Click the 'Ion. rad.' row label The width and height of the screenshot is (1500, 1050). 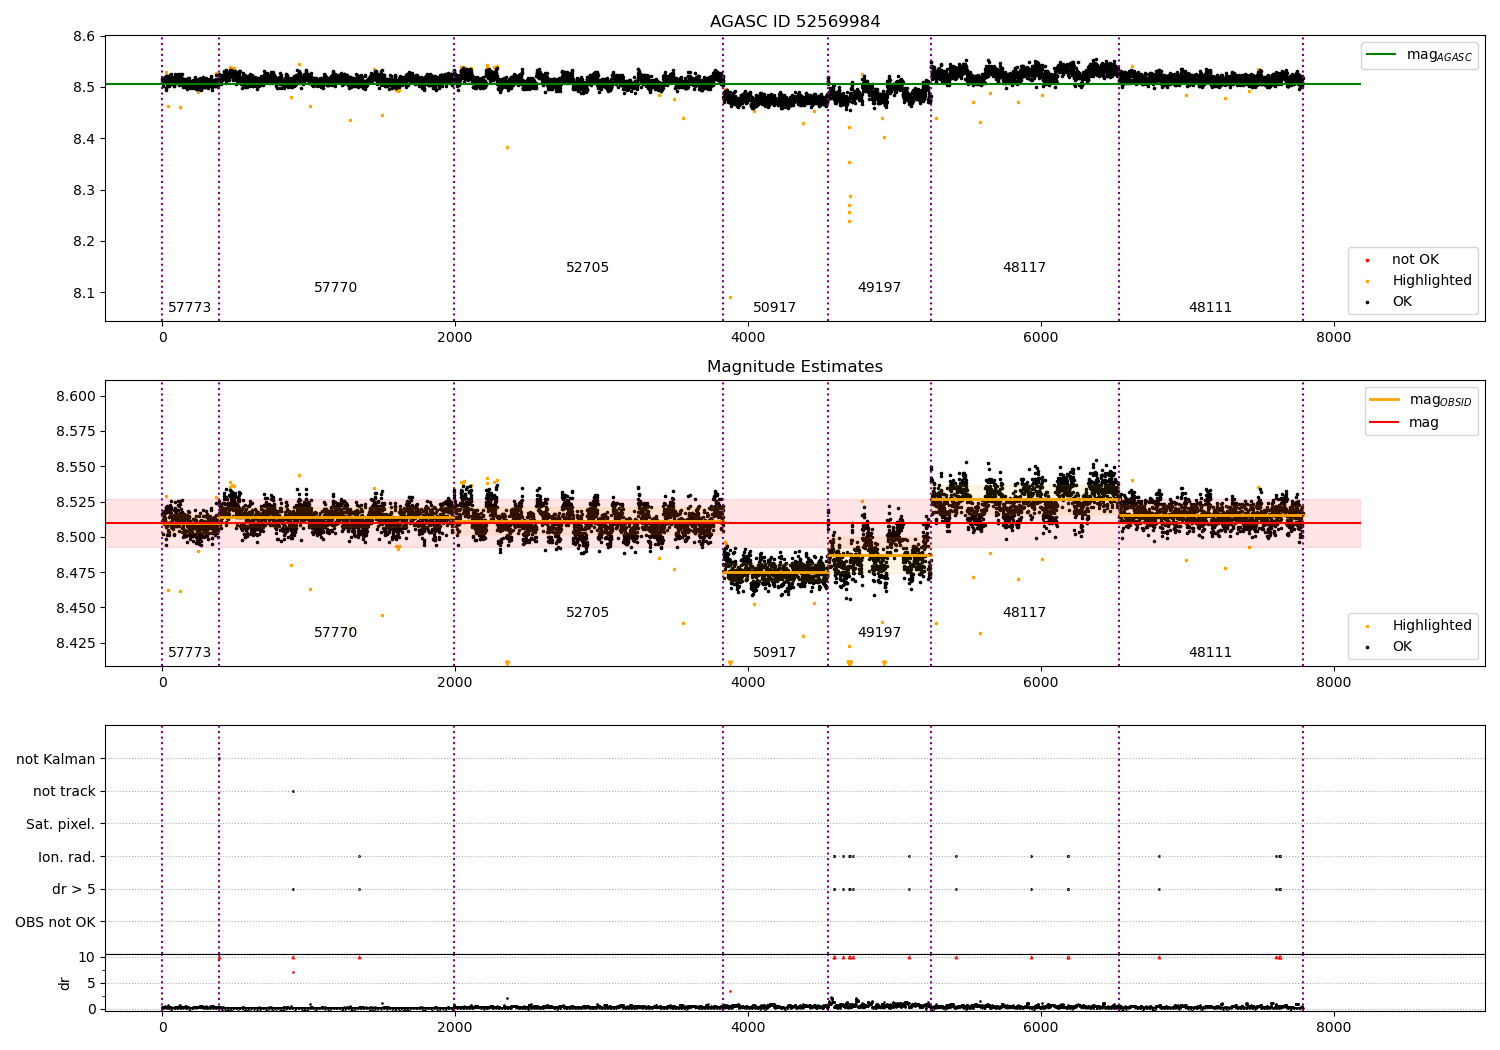[x=67, y=857]
